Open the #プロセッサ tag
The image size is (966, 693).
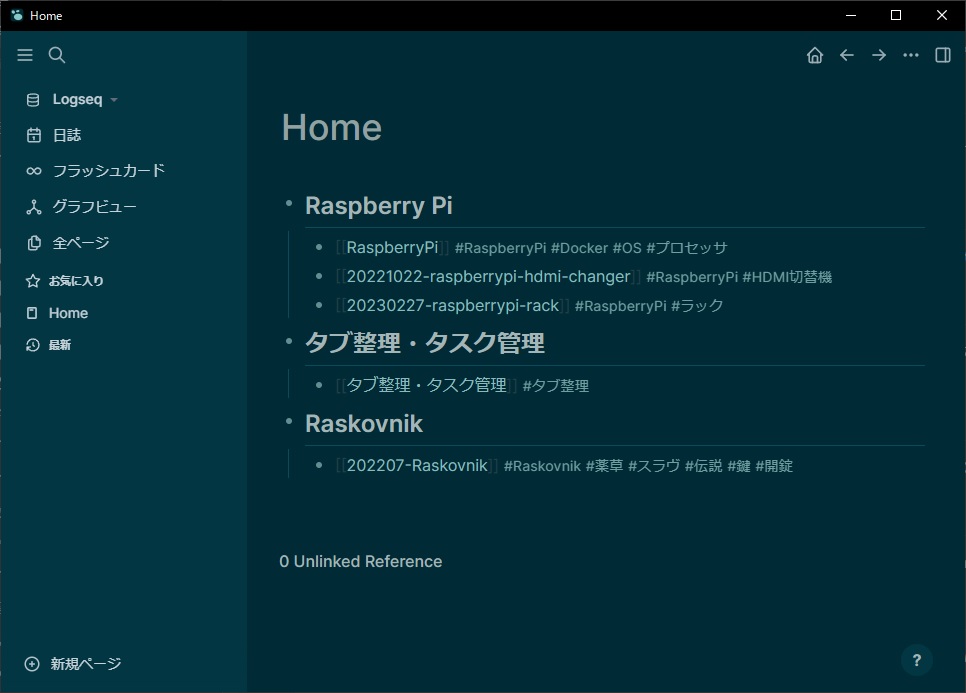[687, 248]
